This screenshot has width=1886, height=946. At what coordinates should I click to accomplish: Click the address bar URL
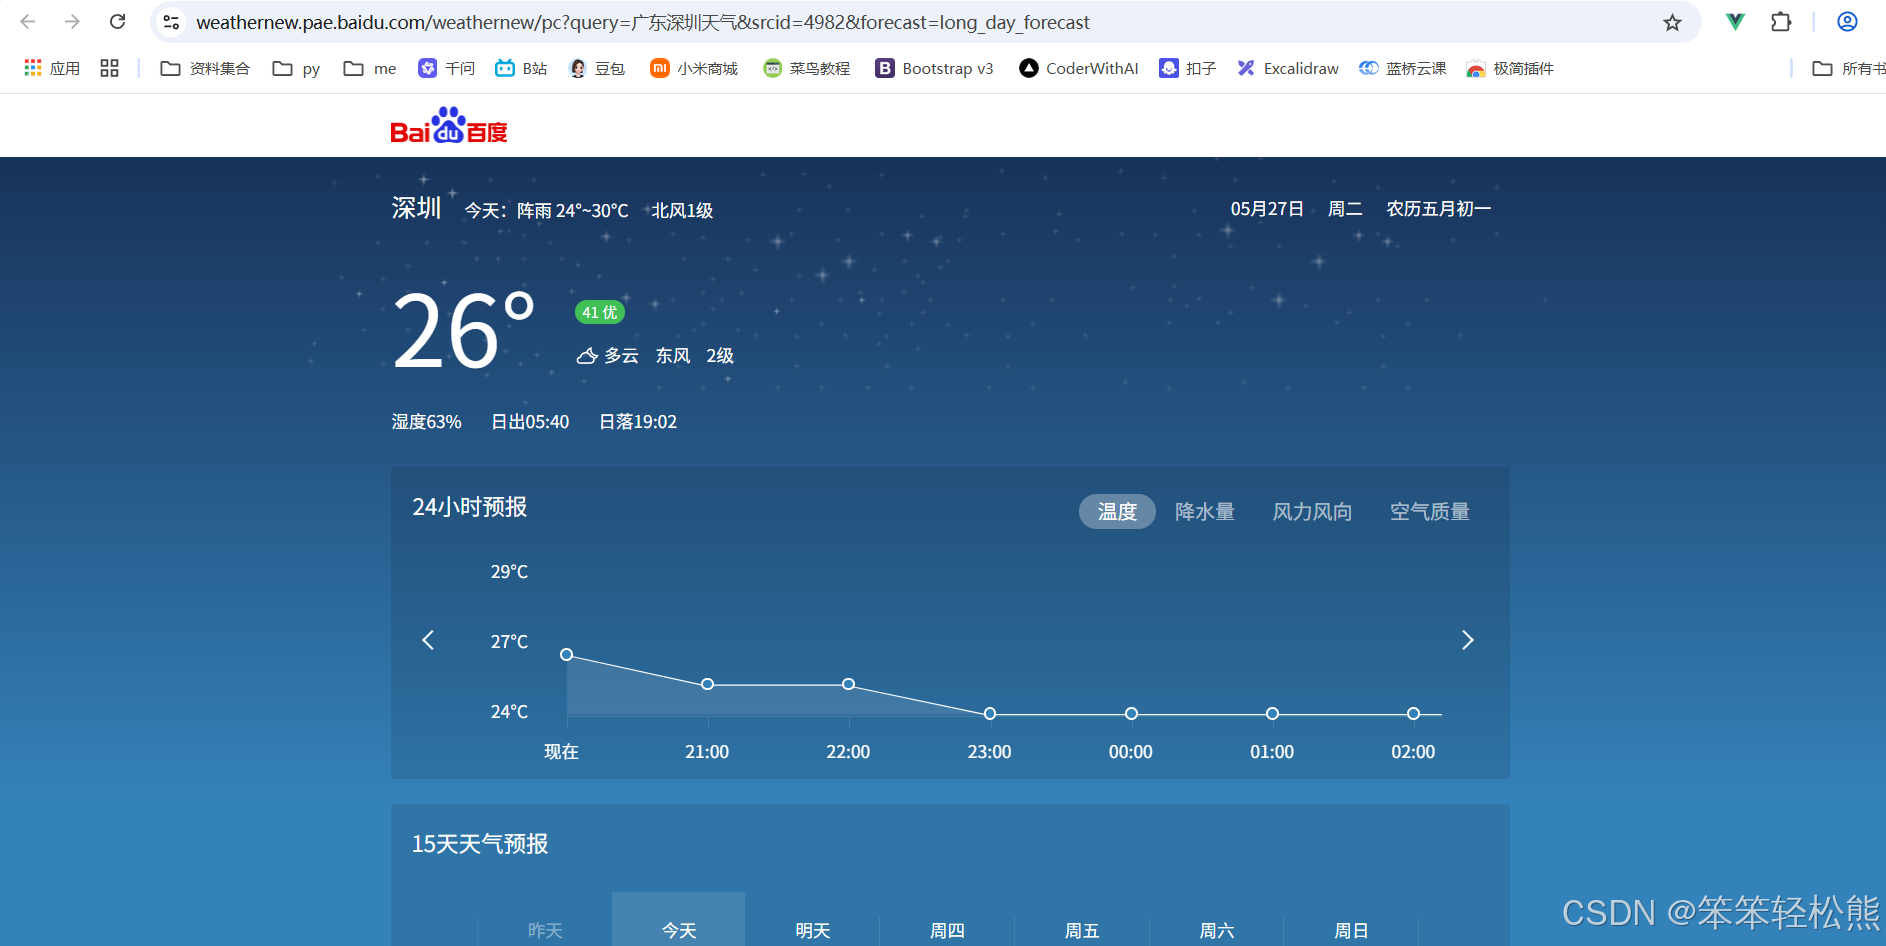[x=643, y=22]
